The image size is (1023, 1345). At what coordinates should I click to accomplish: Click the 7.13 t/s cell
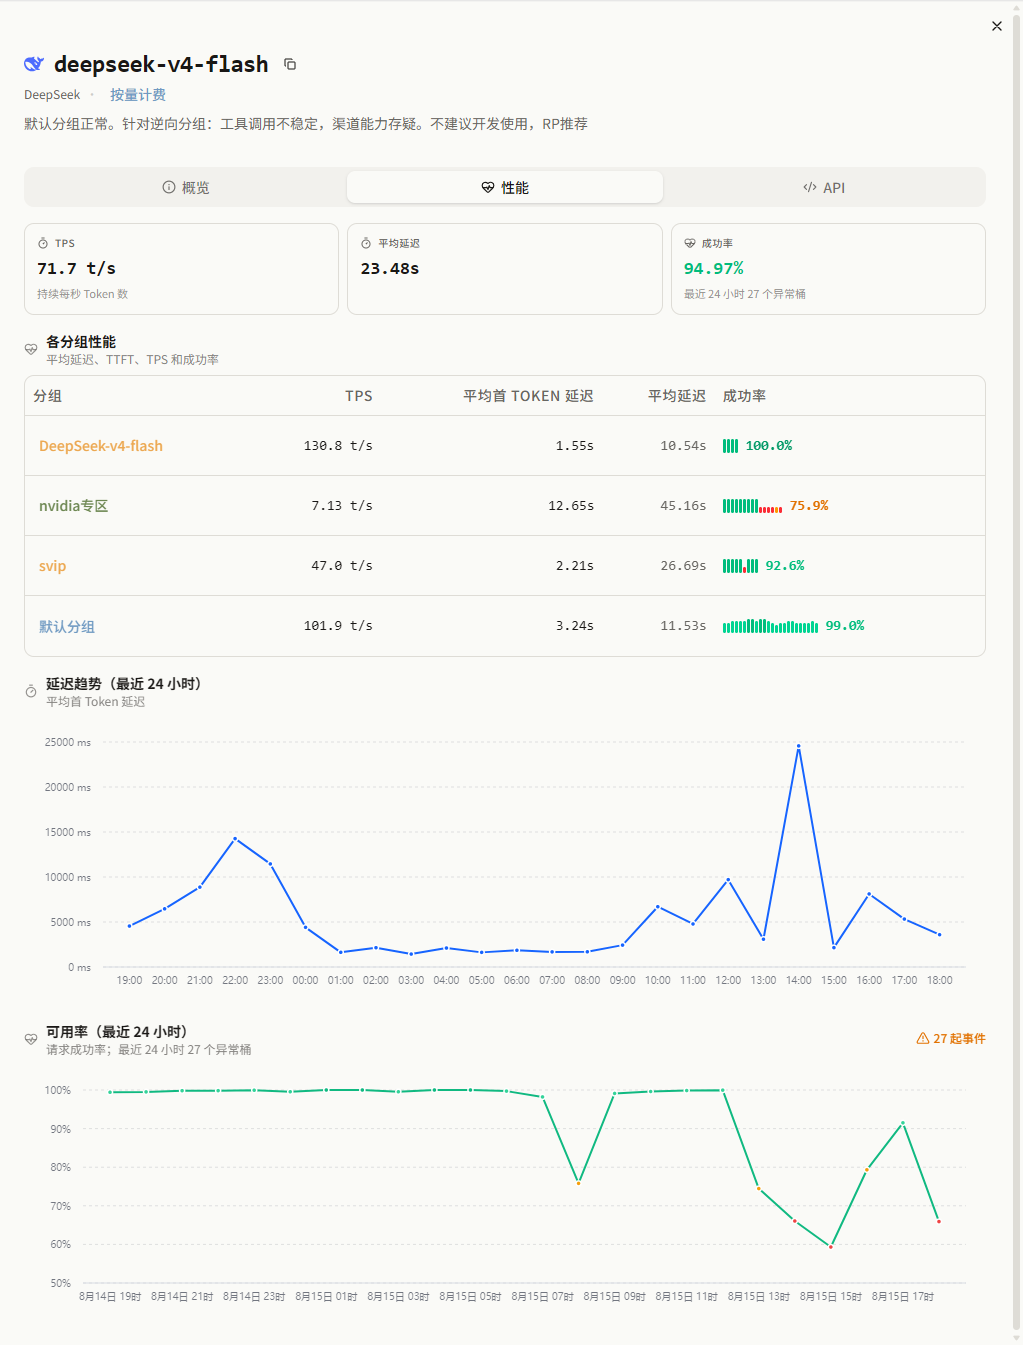(341, 506)
